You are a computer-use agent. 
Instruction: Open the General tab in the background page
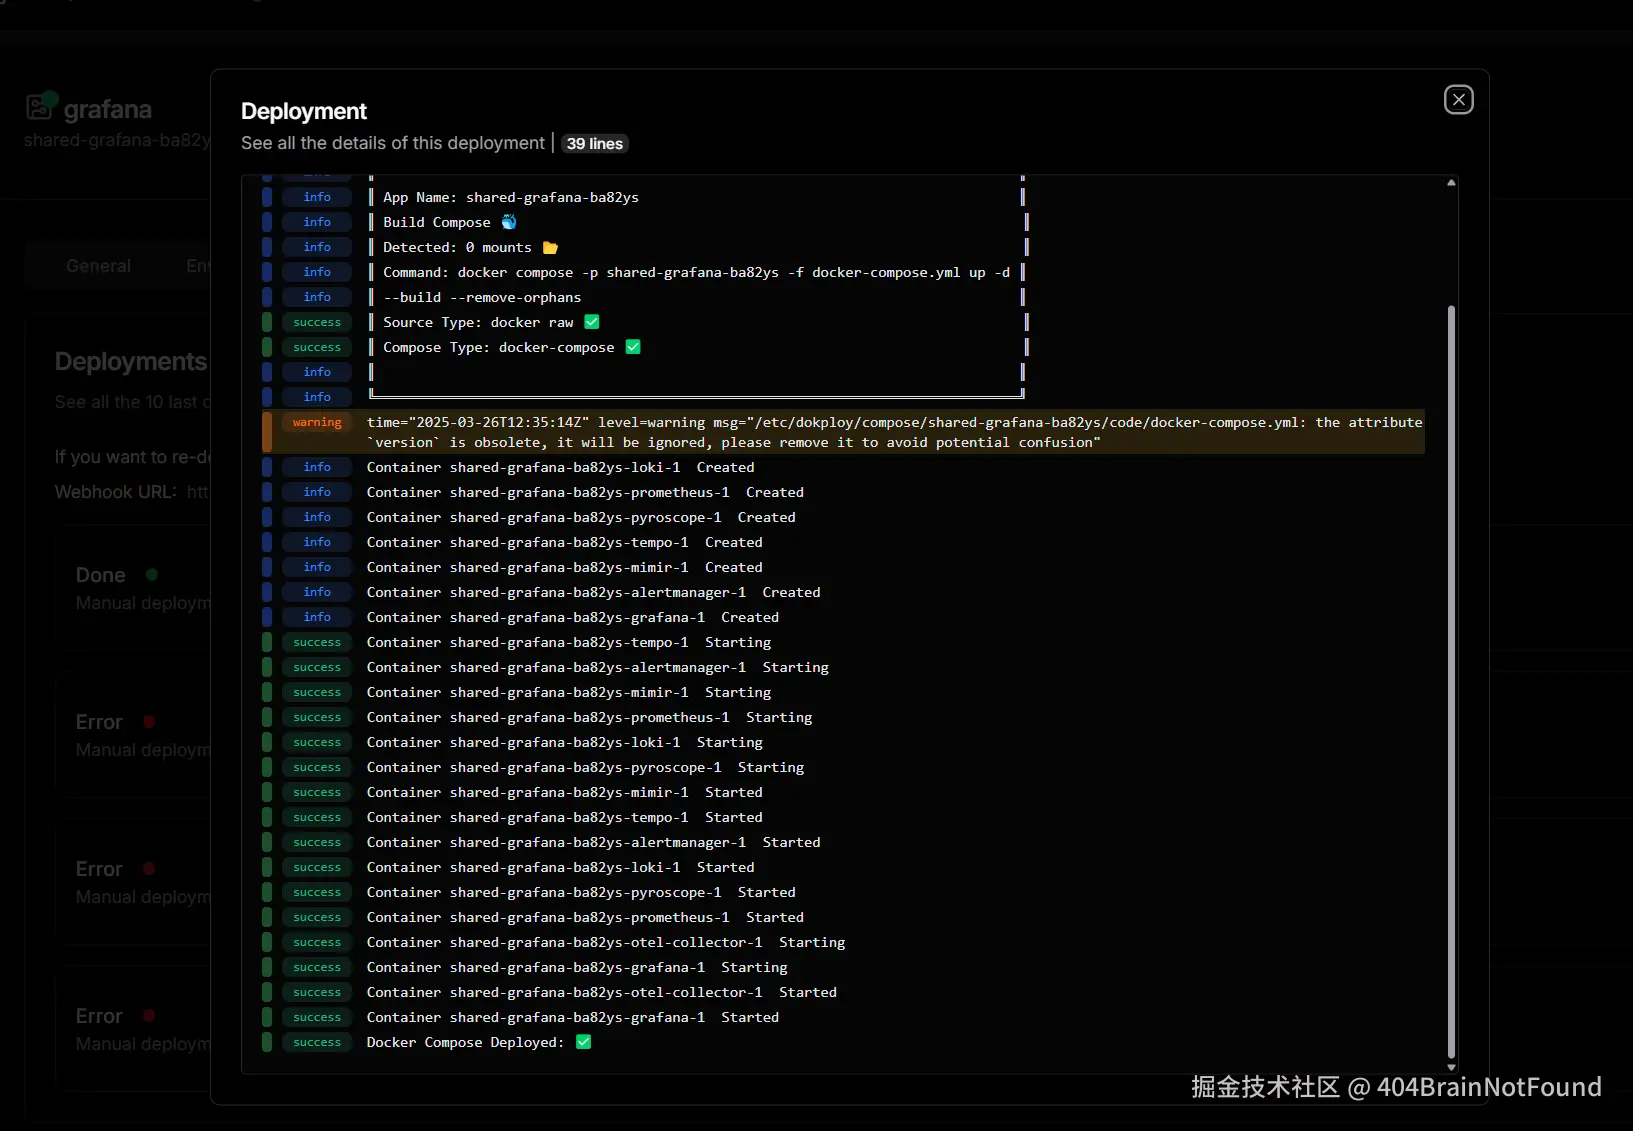pyautogui.click(x=98, y=266)
